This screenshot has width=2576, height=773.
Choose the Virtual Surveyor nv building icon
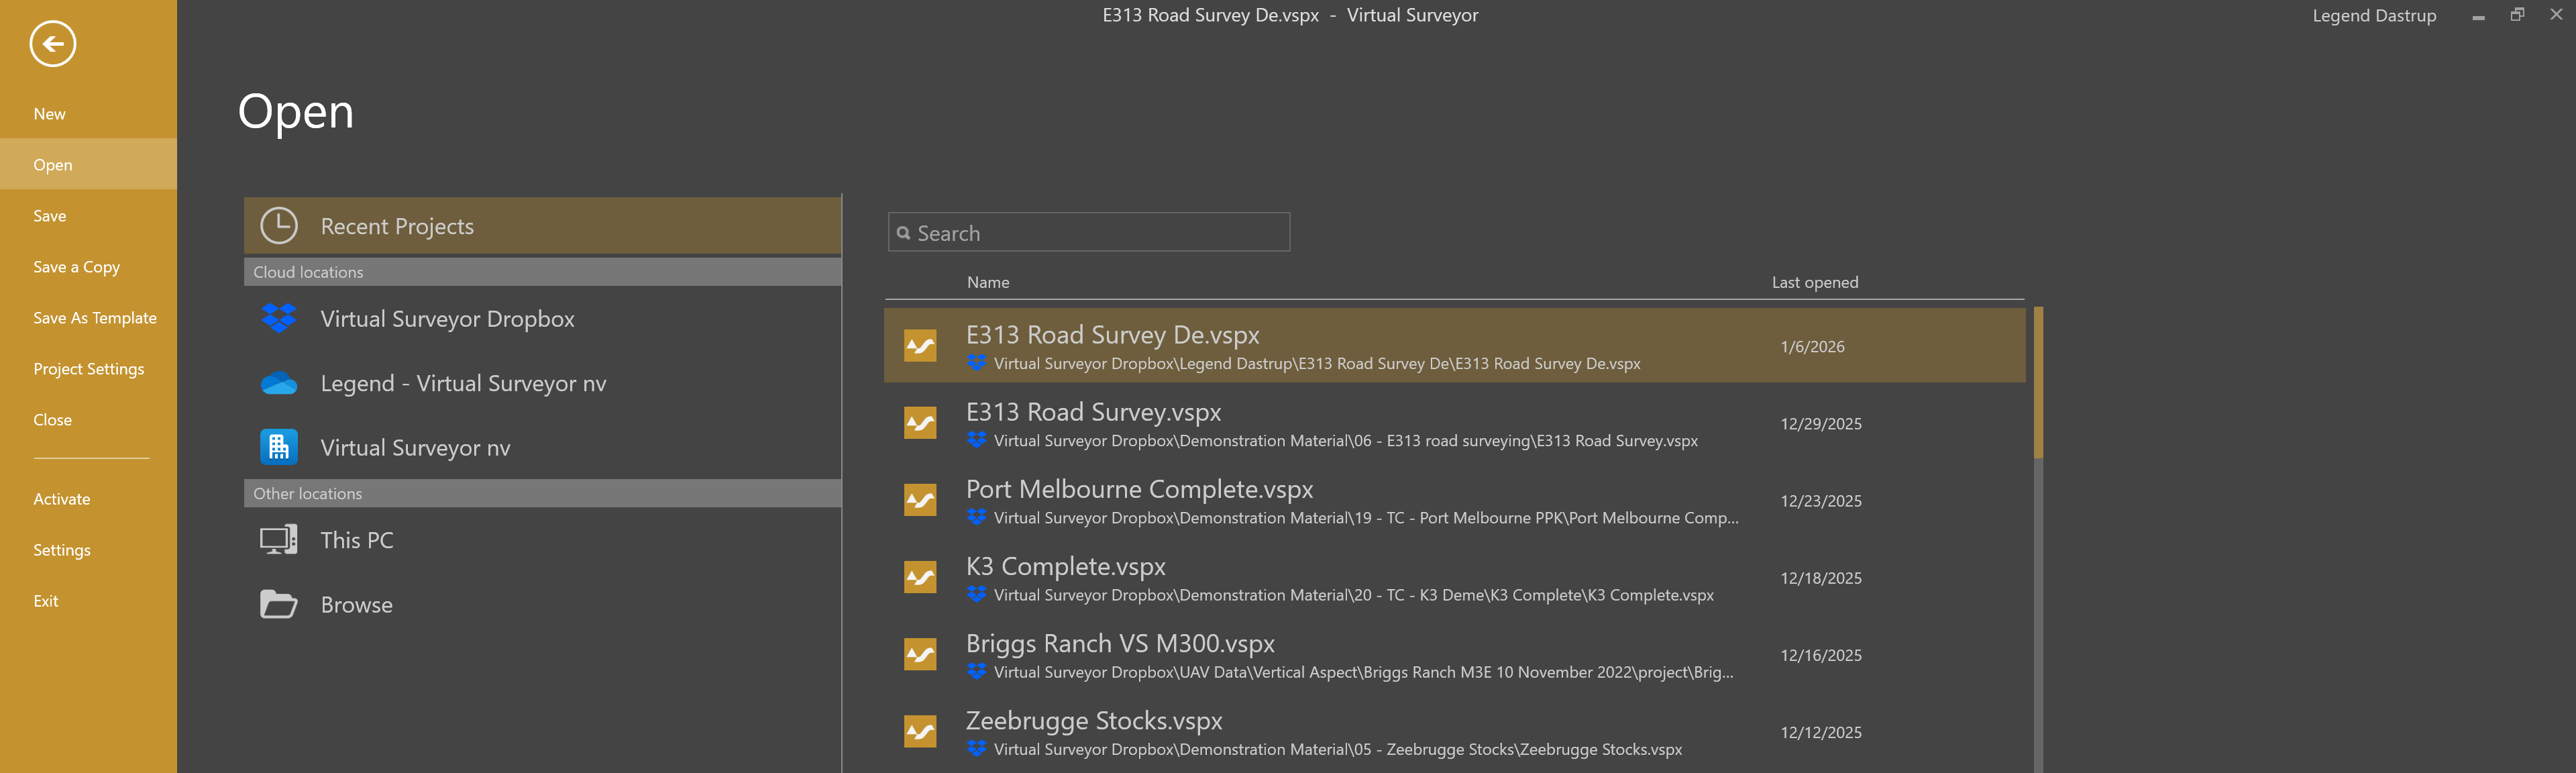tap(279, 447)
